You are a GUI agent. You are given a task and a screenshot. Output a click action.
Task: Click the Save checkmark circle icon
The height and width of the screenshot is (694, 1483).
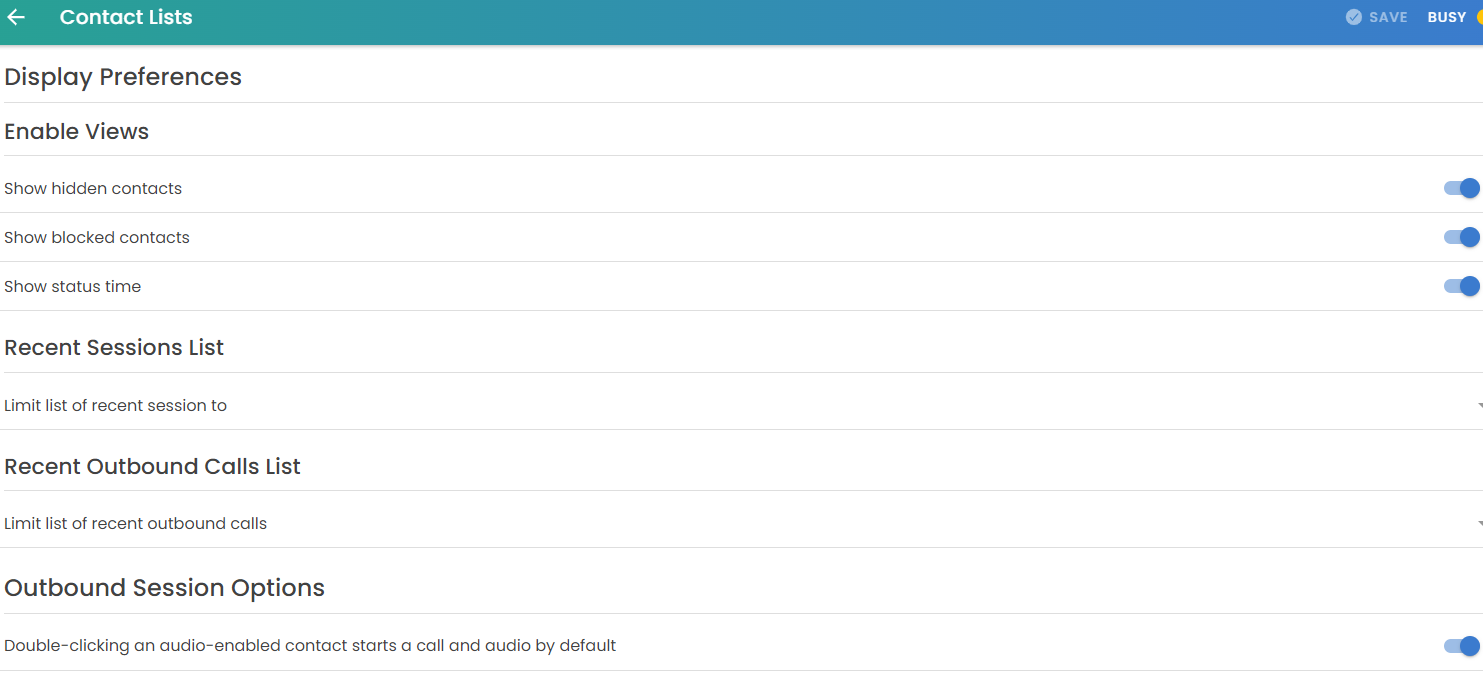[x=1354, y=17]
